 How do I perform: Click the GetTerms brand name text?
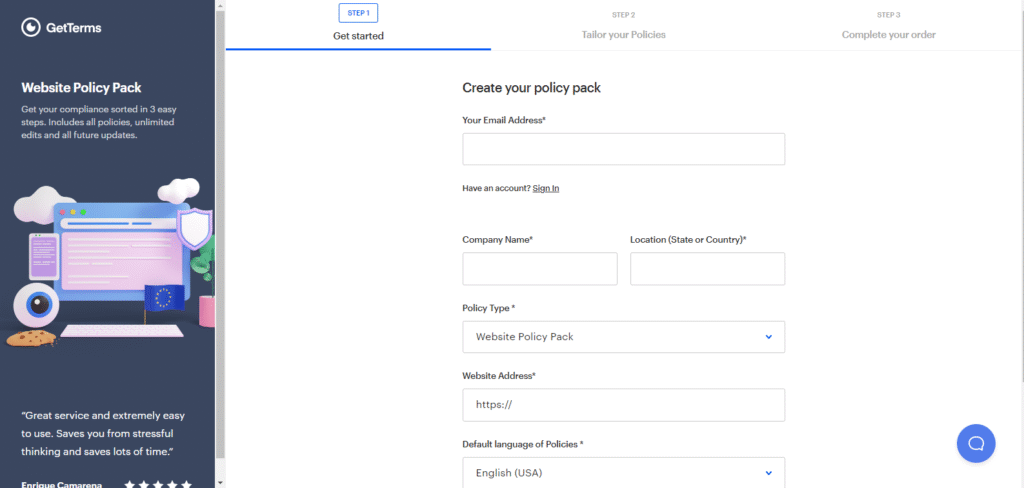(x=73, y=28)
